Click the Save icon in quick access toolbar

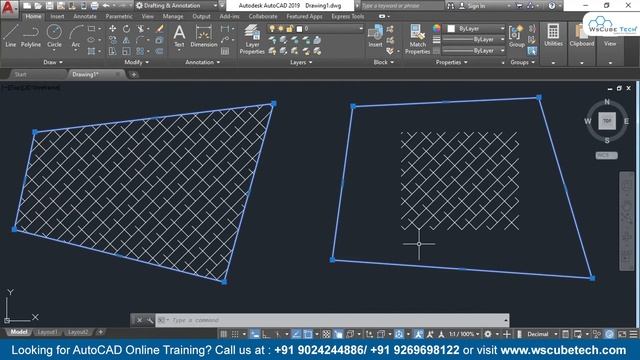(x=49, y=6)
